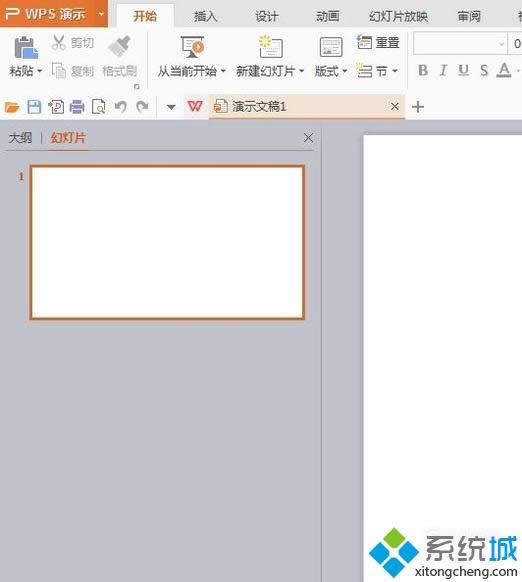Screen dimensions: 522x582
Task: Switch to the 幻灯片 slides pane tab
Action: [x=68, y=138]
